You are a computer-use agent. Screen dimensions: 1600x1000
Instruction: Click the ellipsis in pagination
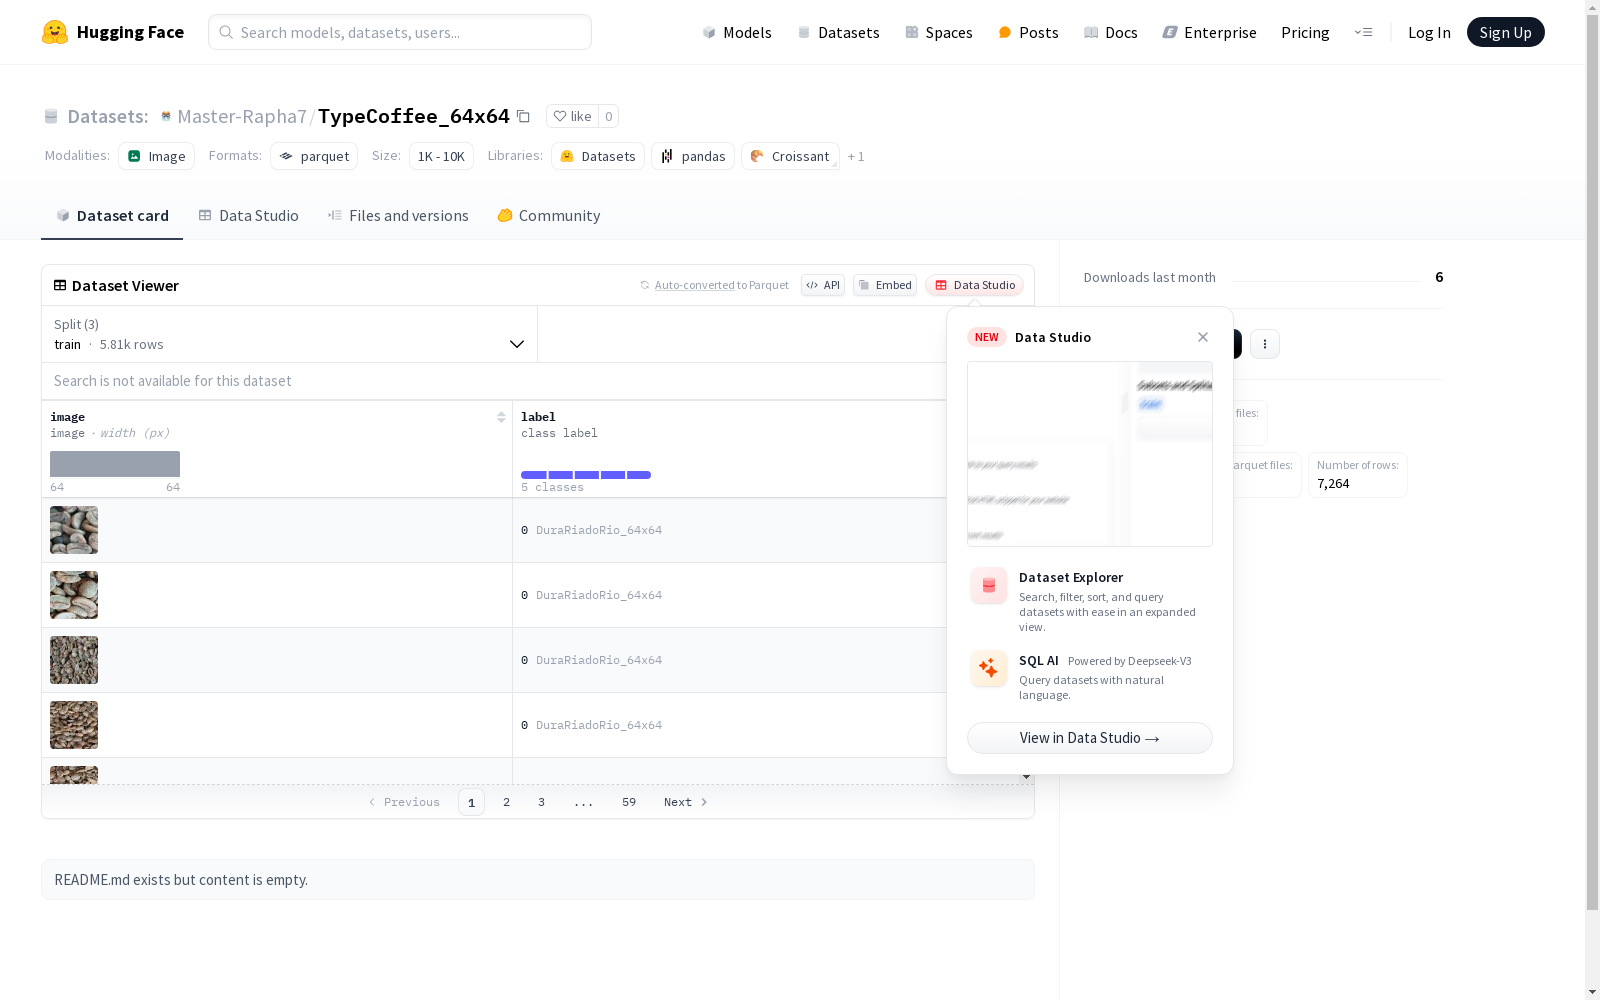coord(584,802)
